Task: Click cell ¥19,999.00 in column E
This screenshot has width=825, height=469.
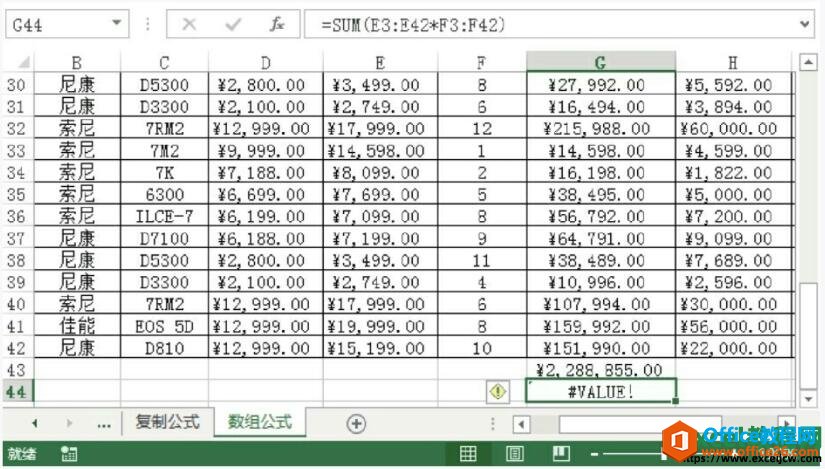Action: (380, 326)
